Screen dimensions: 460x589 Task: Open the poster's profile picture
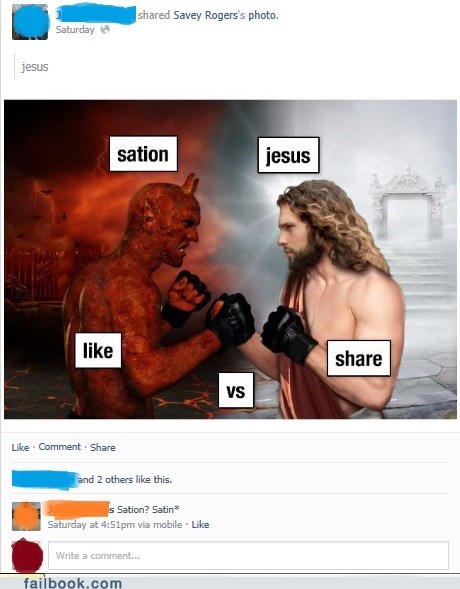click(x=30, y=22)
